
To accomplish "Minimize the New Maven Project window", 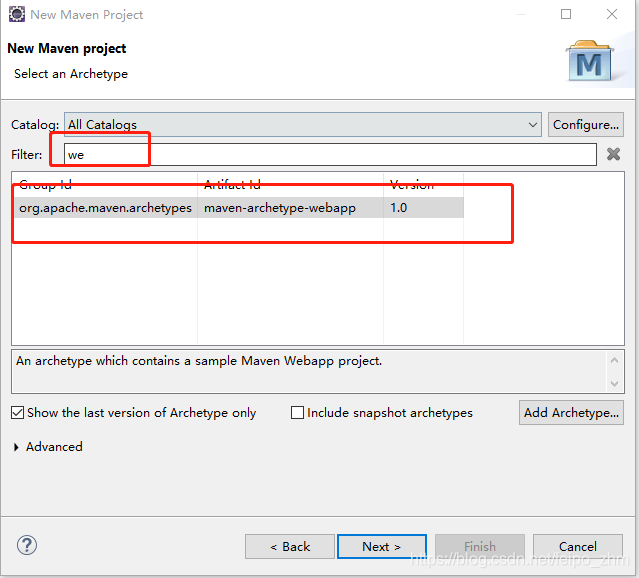I will tap(521, 14).
